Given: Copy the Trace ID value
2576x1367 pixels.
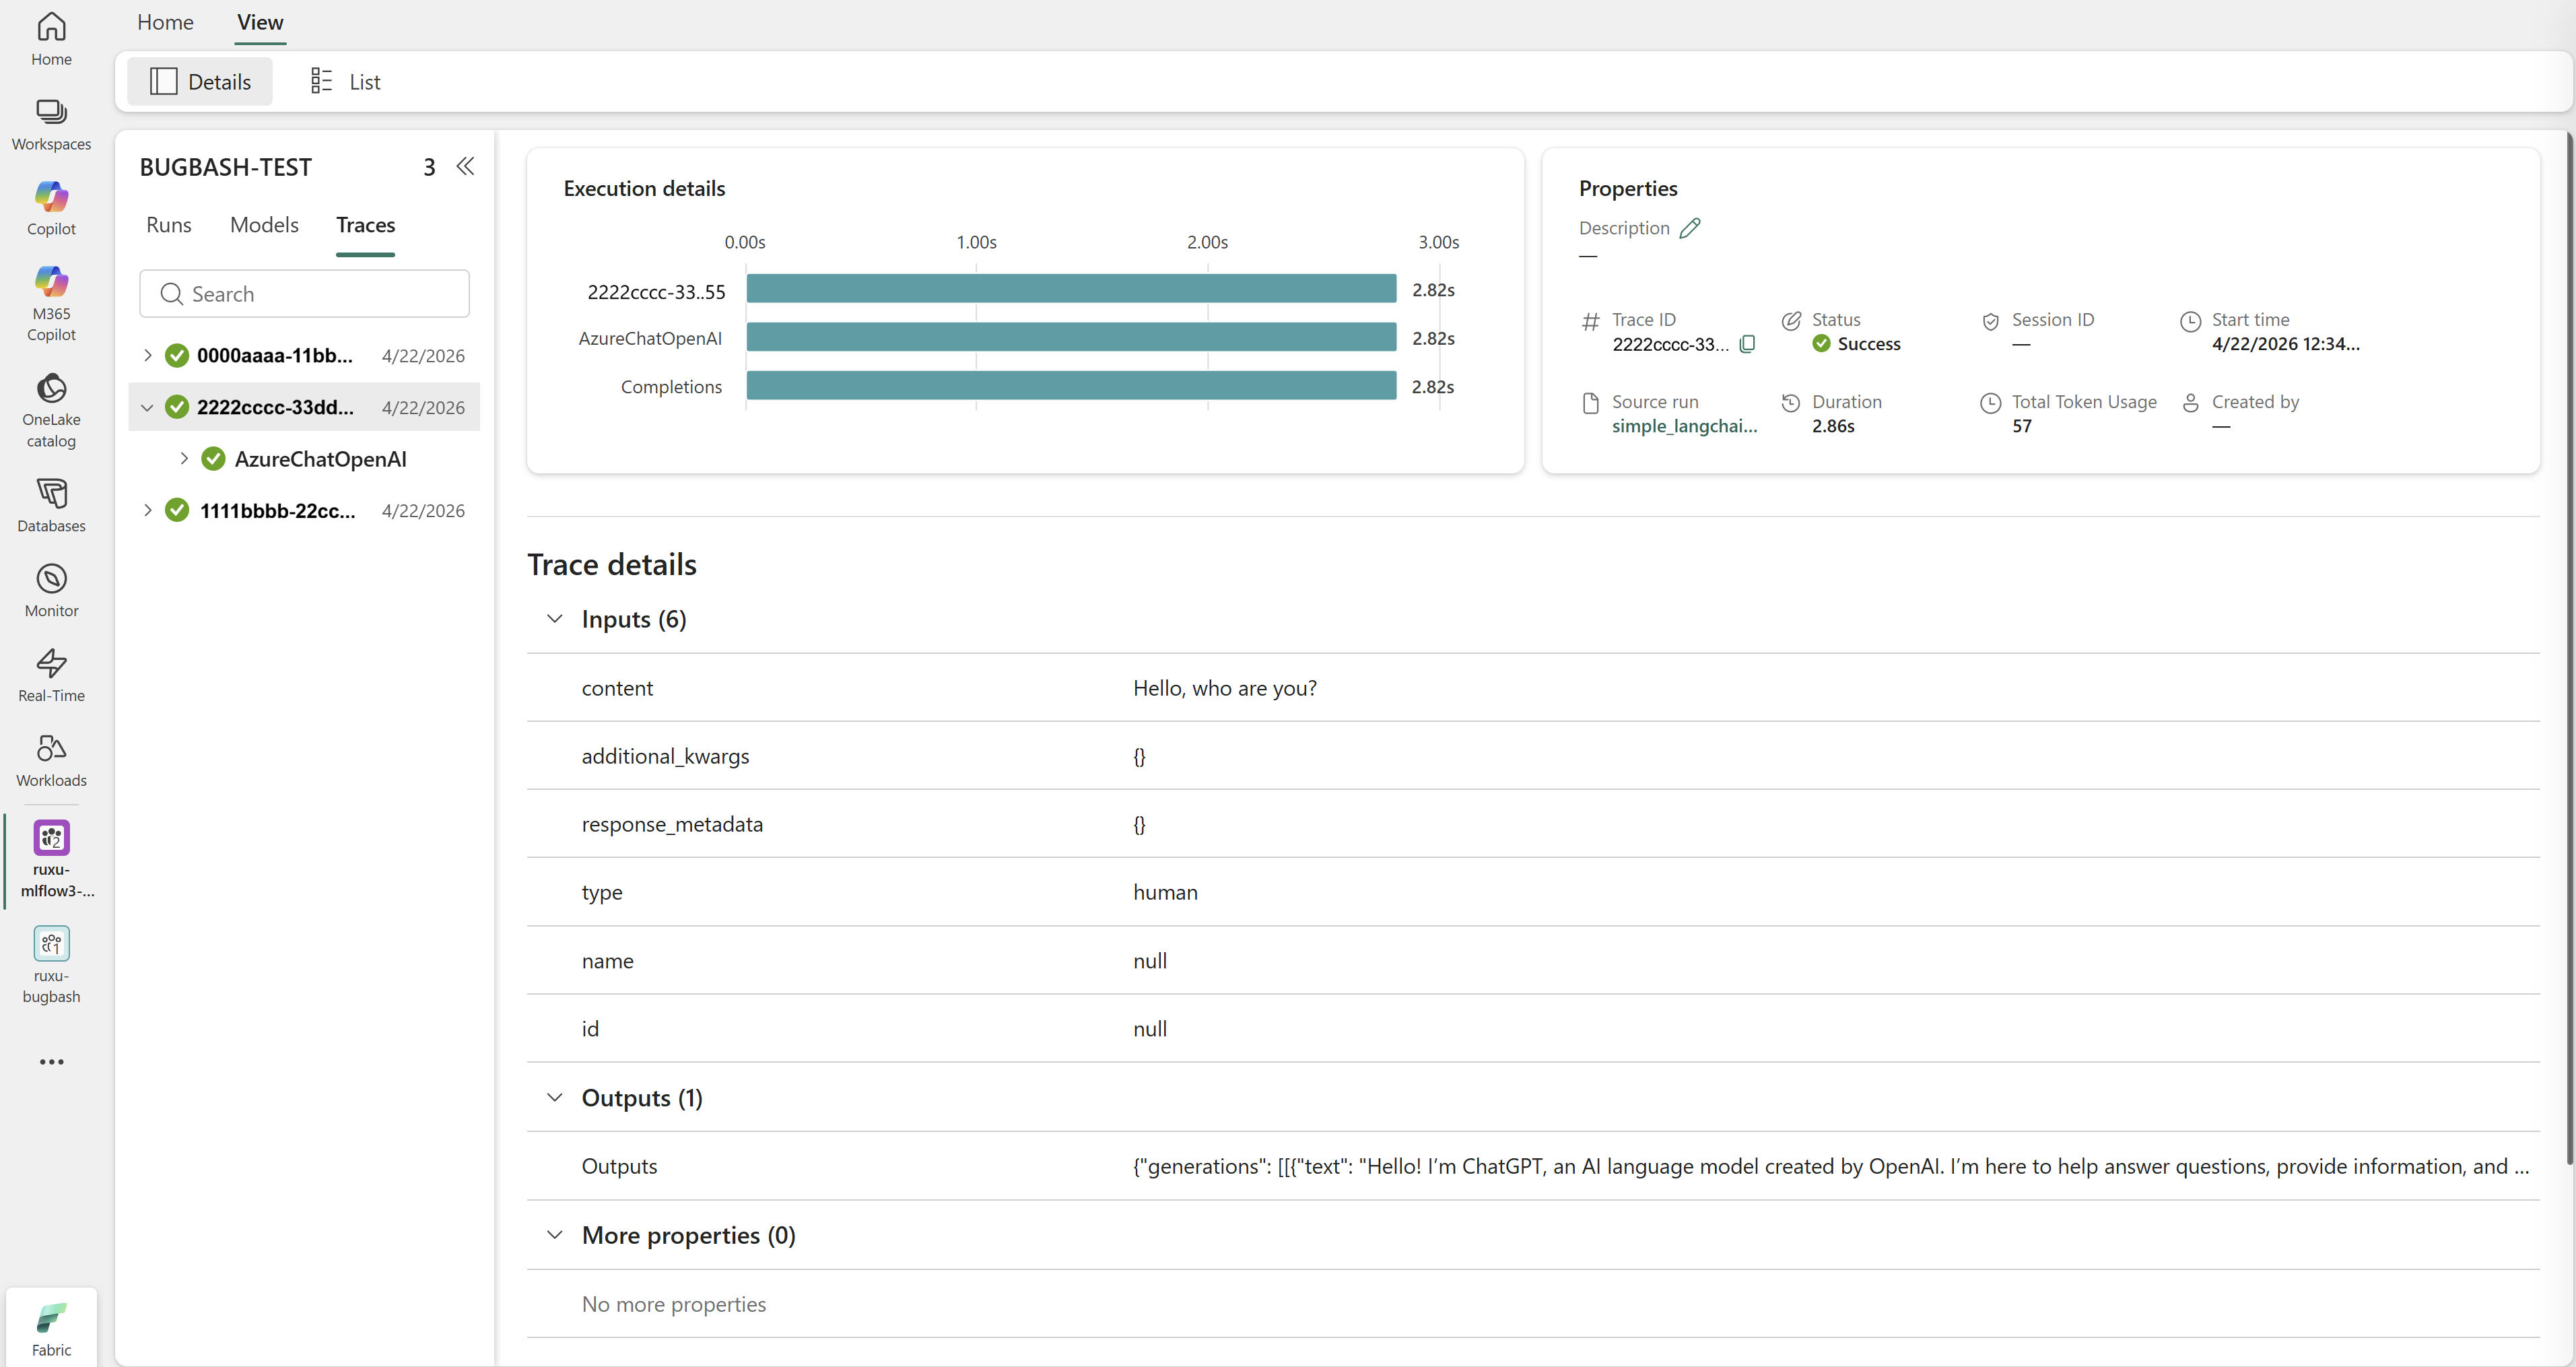Looking at the screenshot, I should (1747, 344).
